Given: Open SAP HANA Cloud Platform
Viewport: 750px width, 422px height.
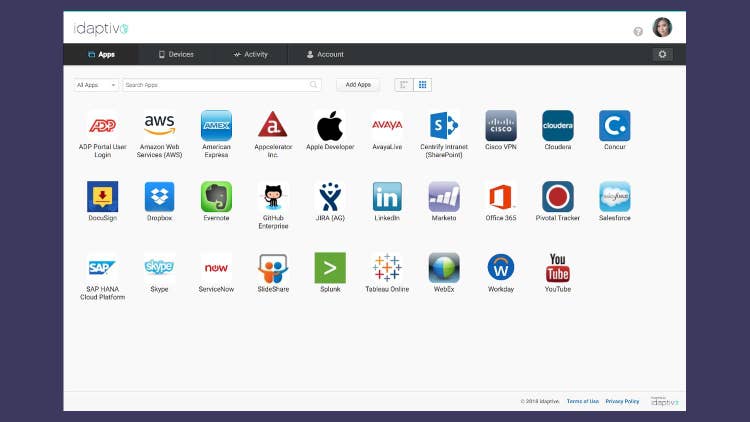Looking at the screenshot, I should click(102, 268).
